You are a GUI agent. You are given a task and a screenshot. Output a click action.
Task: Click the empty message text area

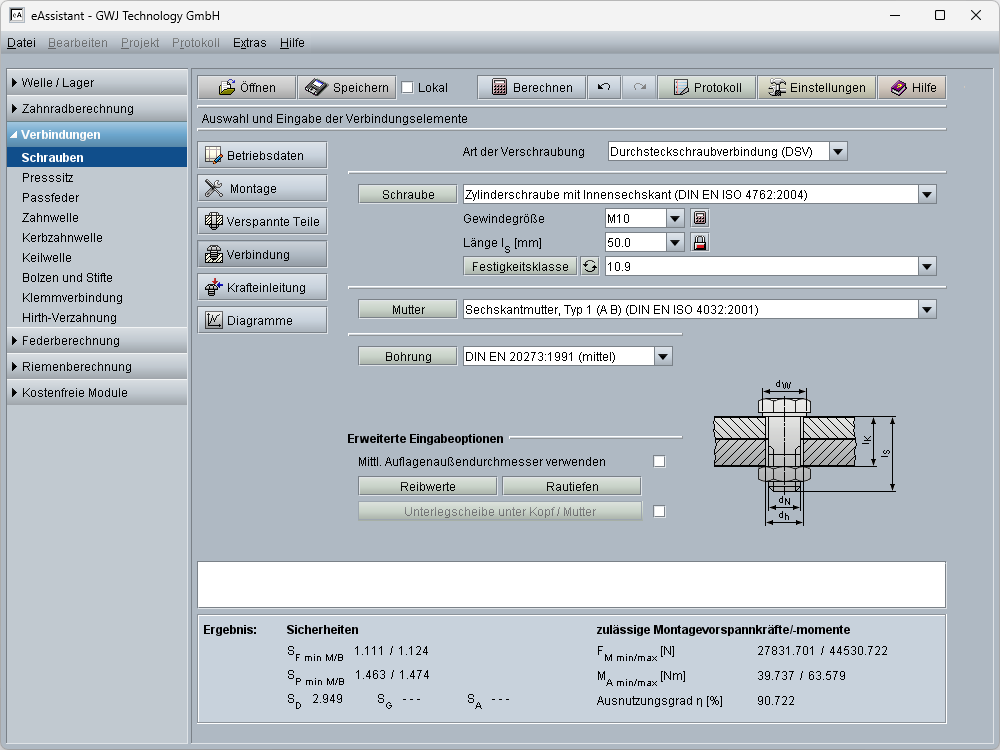click(x=571, y=584)
